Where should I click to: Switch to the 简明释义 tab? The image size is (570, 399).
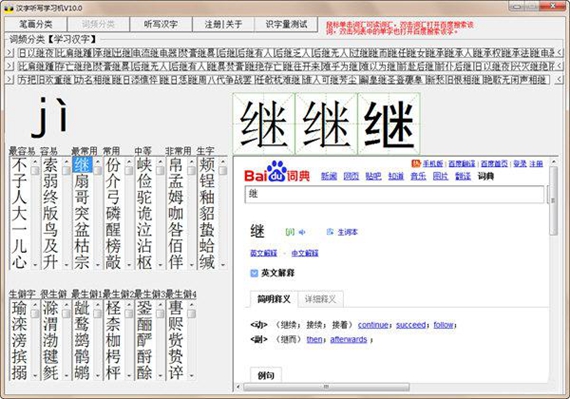click(x=274, y=299)
